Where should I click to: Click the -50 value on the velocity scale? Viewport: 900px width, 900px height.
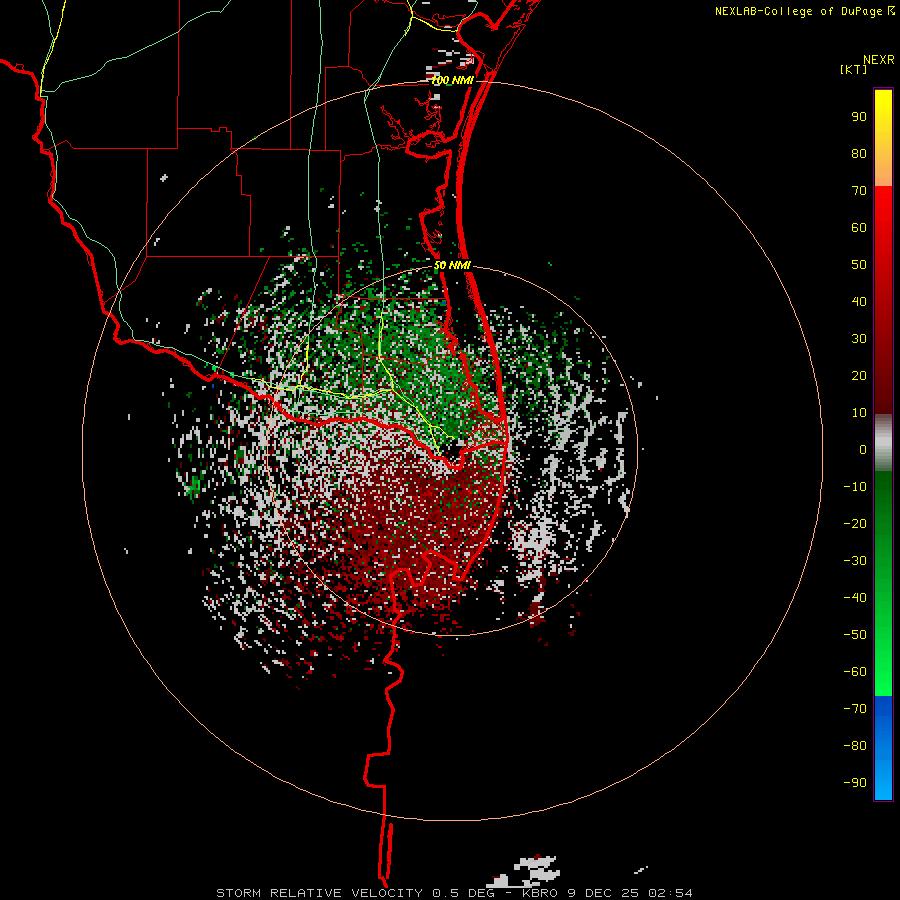tap(855, 635)
